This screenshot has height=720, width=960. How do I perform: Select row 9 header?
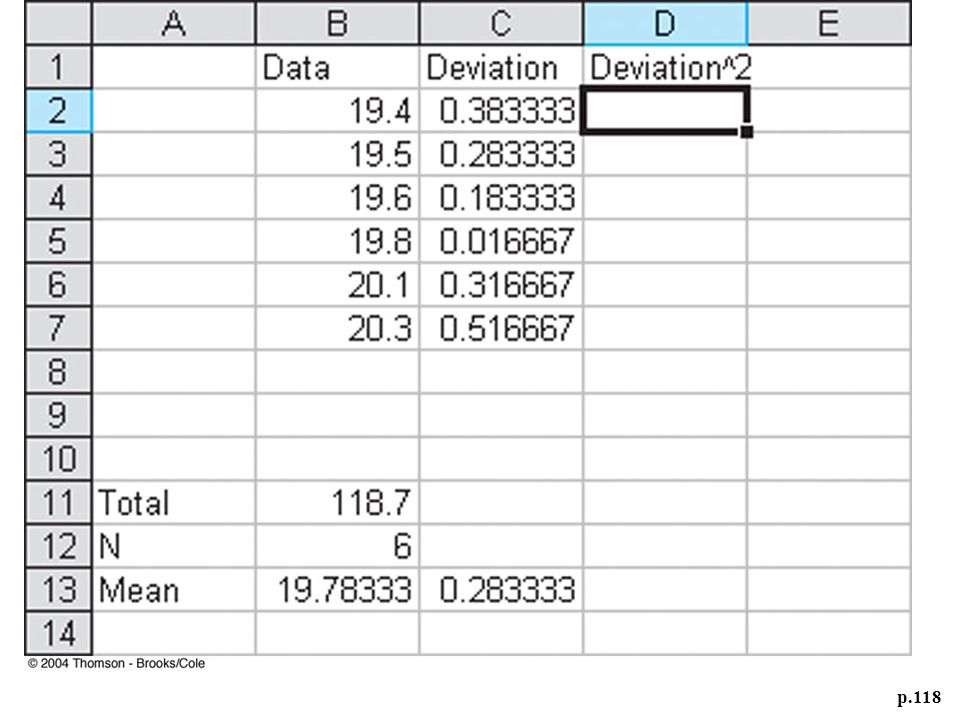tap(58, 415)
